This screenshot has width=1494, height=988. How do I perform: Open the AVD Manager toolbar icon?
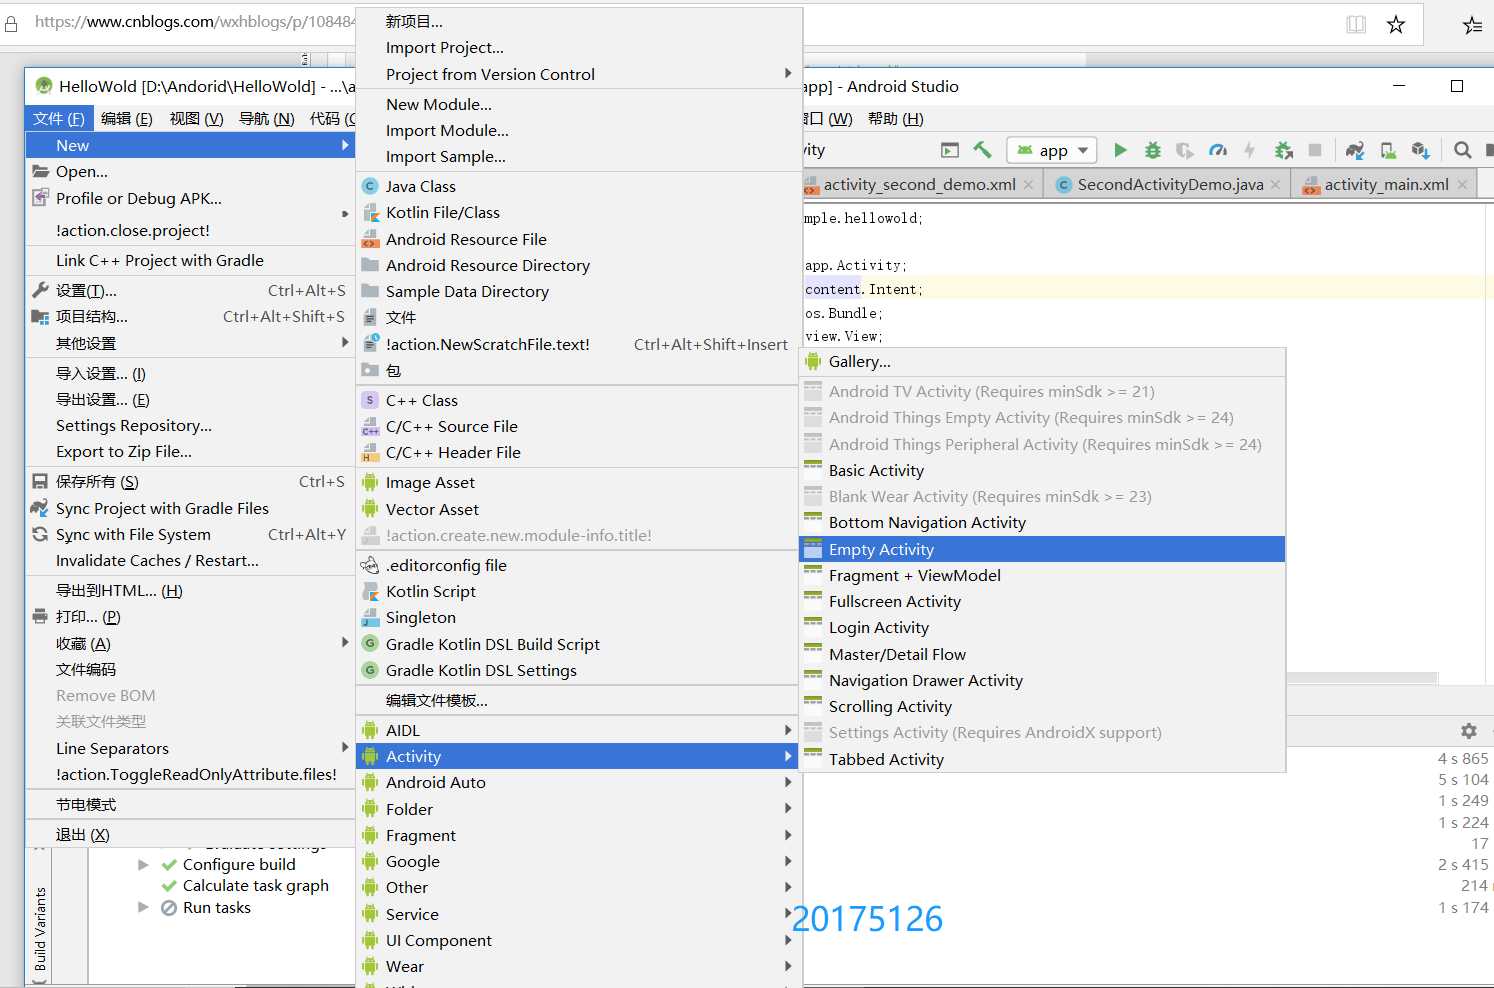(1388, 150)
